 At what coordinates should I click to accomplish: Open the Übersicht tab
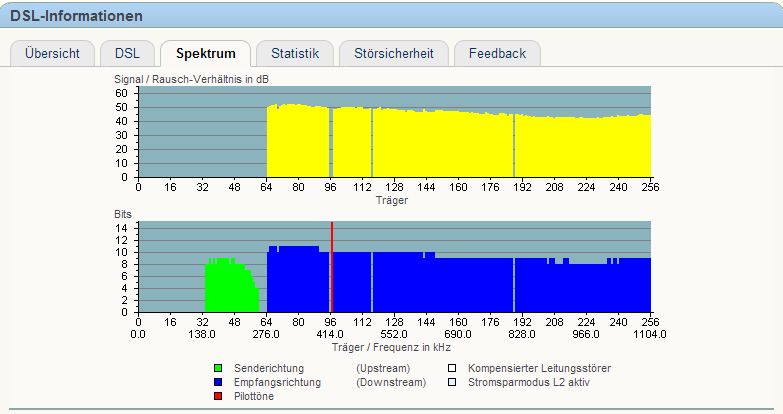tap(52, 53)
